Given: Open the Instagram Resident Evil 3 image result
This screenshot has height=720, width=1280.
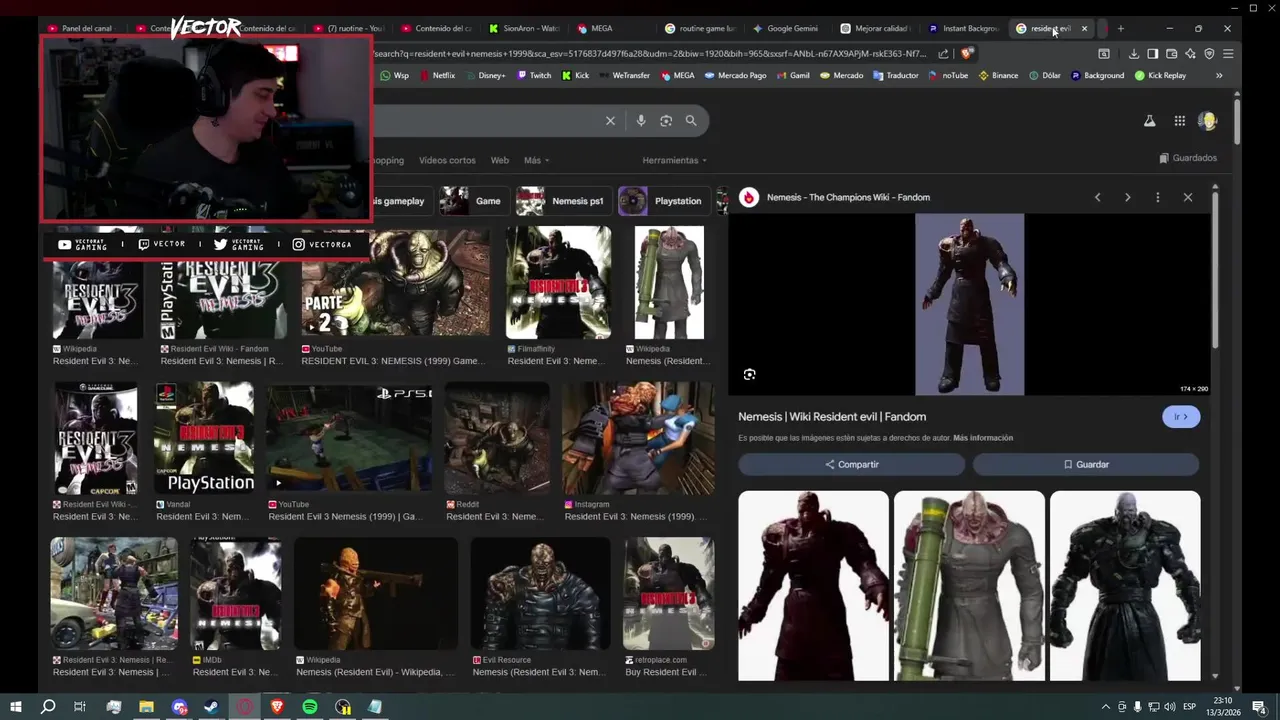Looking at the screenshot, I should (x=638, y=438).
